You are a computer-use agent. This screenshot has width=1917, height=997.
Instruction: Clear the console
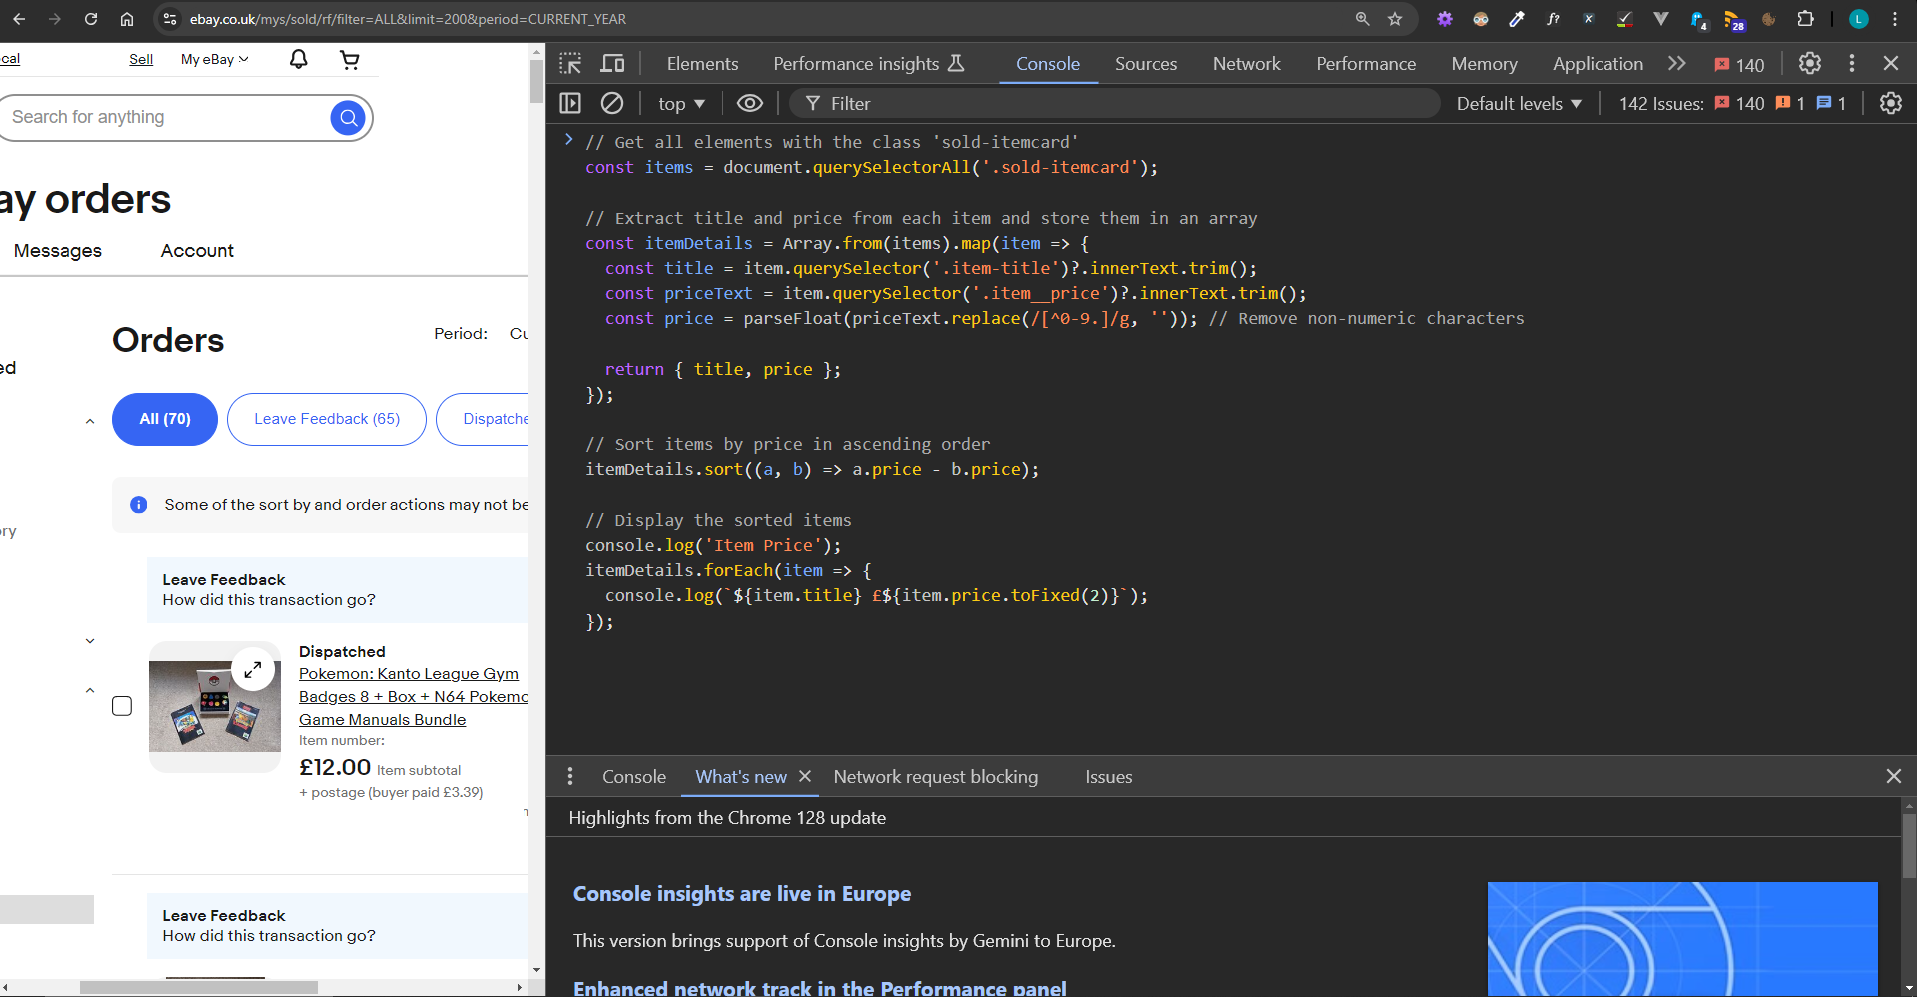(x=612, y=103)
